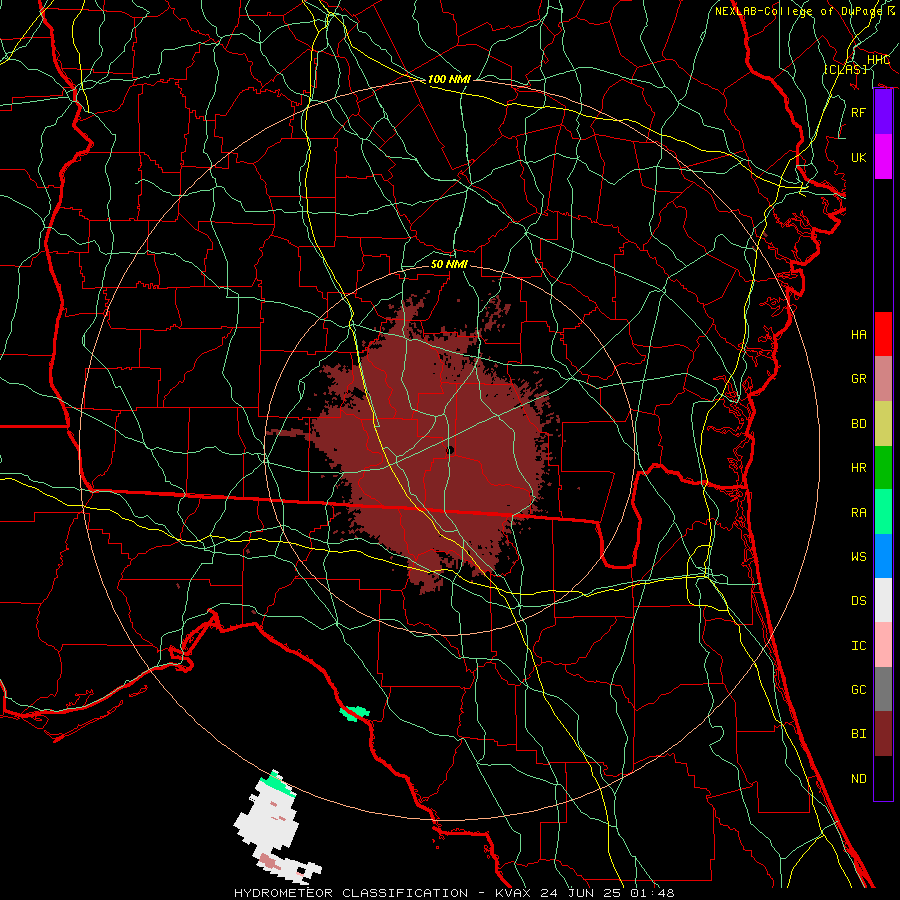Click the 'HYDROMETEOR CLASSIFICATION' title text
Image resolution: width=900 pixels, height=900 pixels.
(x=351, y=893)
